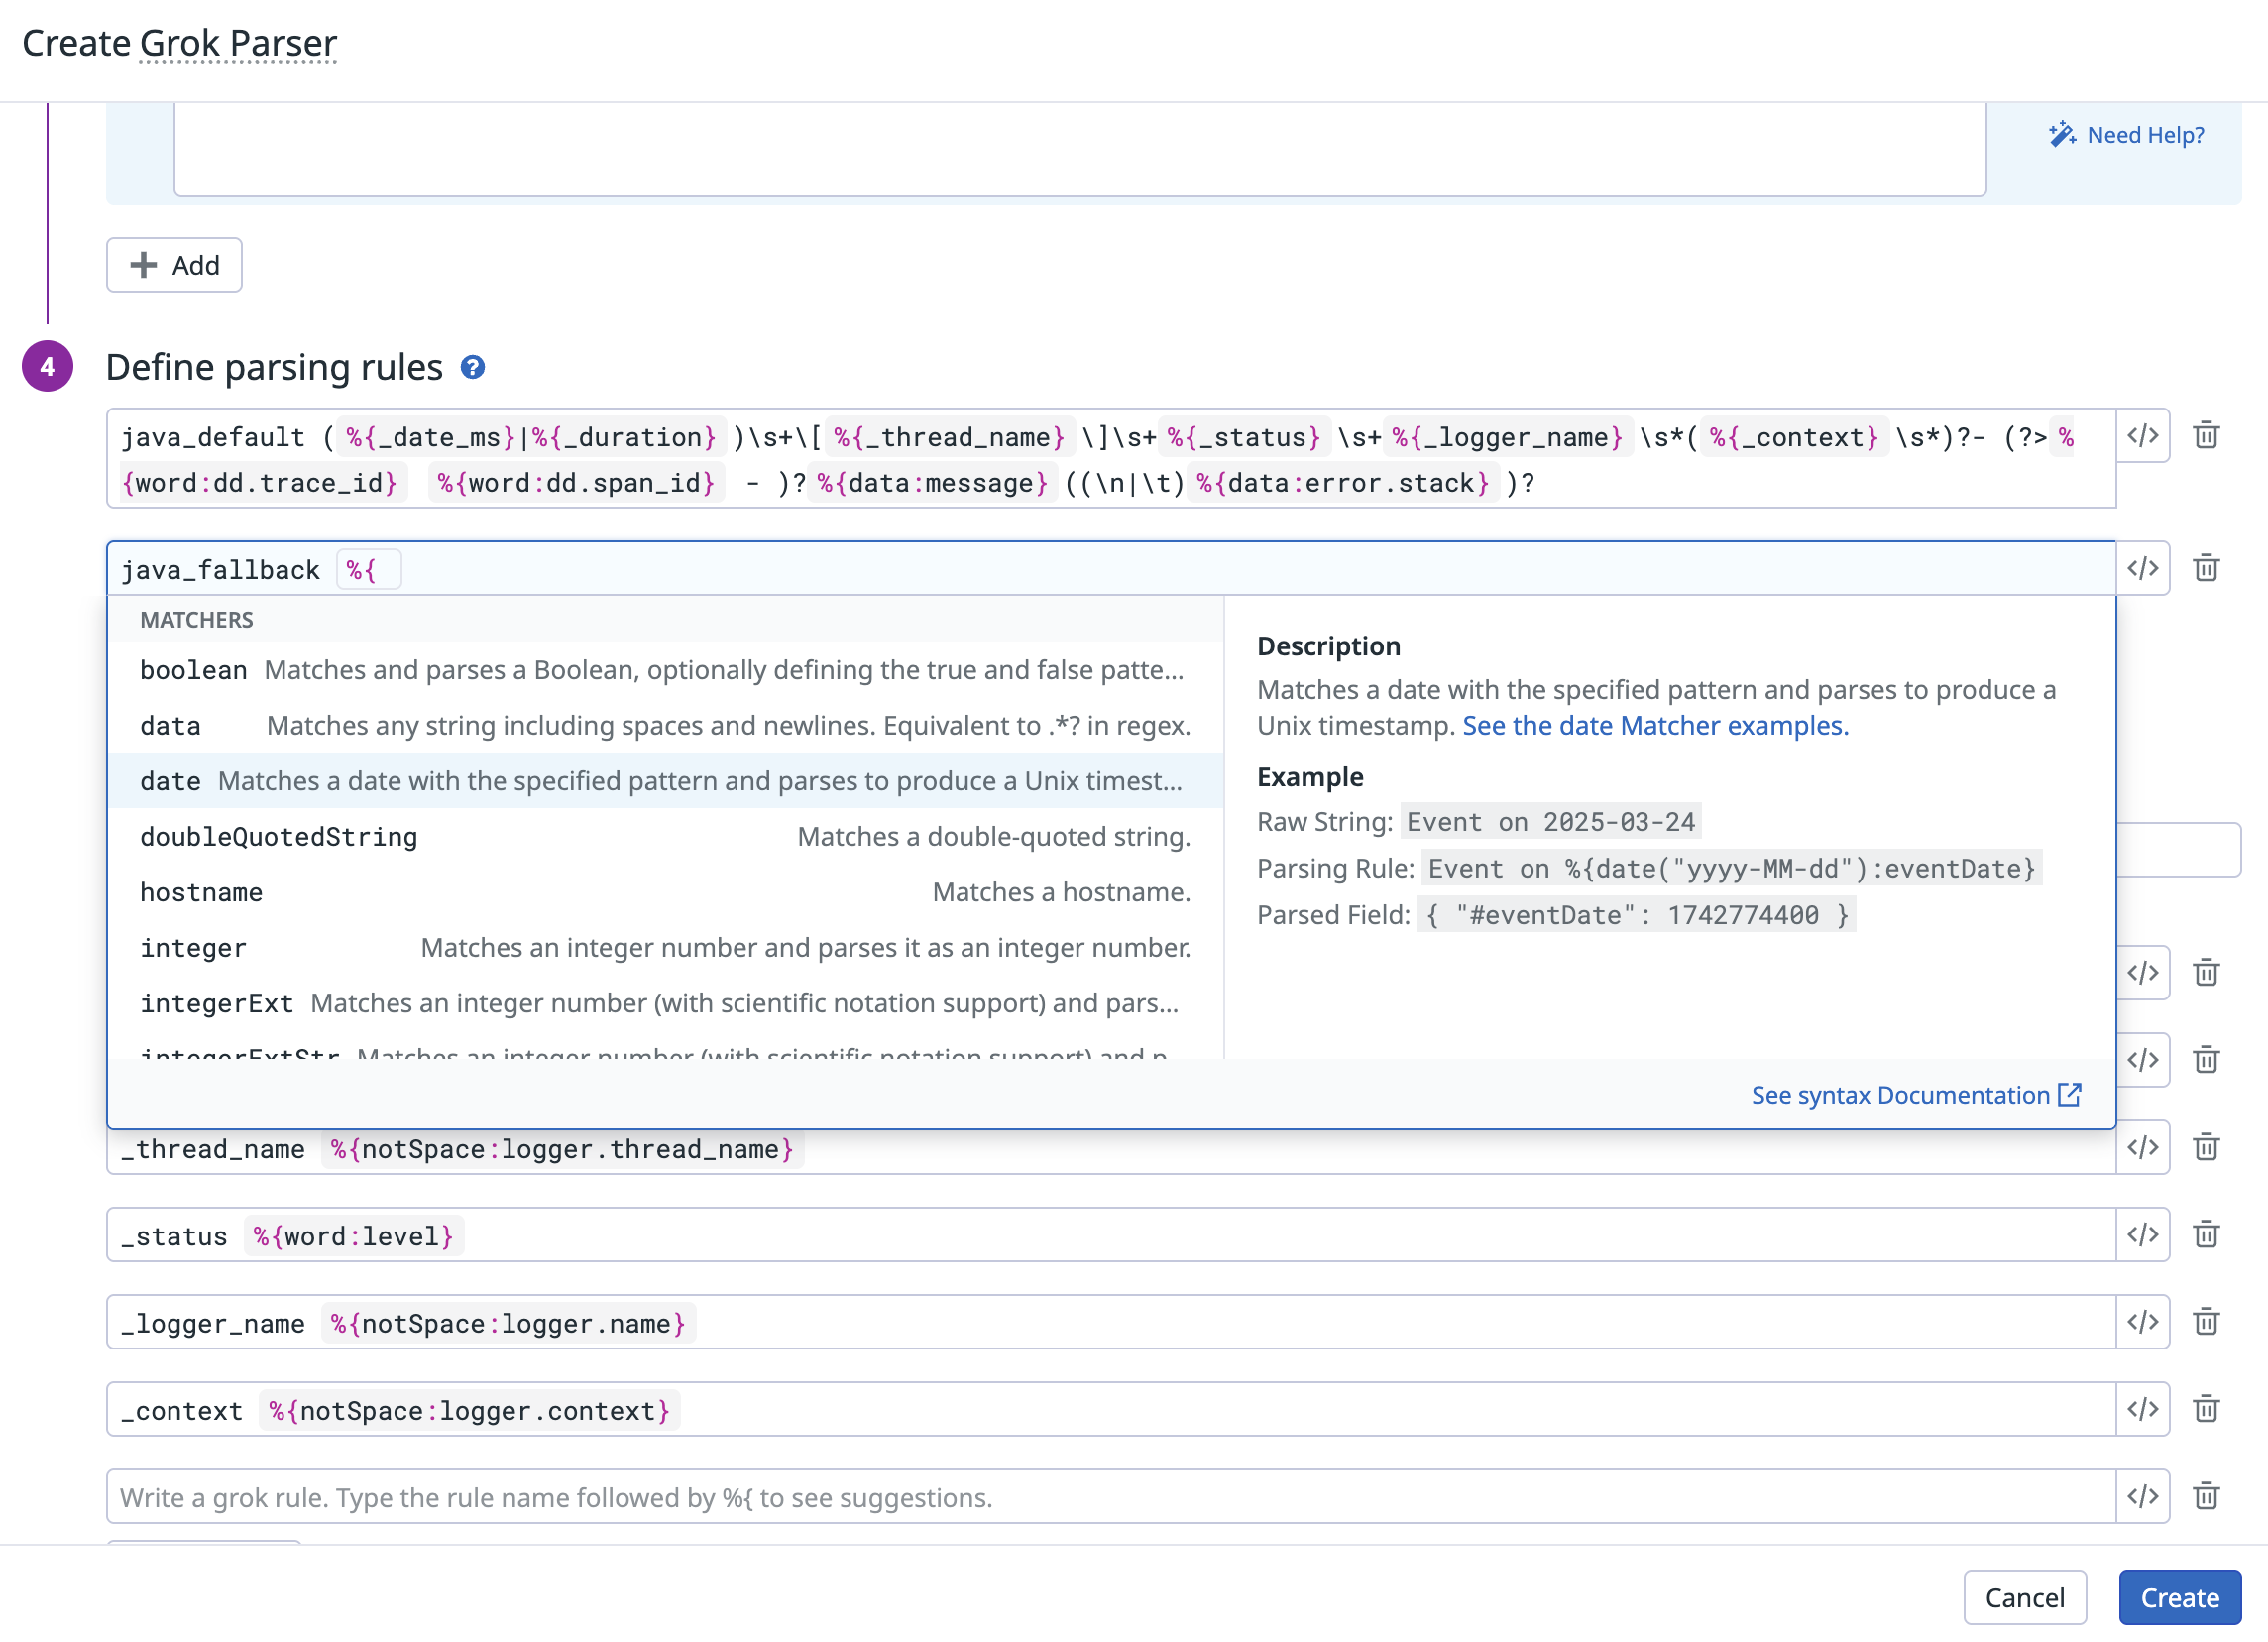Screen dimensions: 2268x1642
Task: Click the trash icon of the empty rule
Action: click(2206, 1497)
